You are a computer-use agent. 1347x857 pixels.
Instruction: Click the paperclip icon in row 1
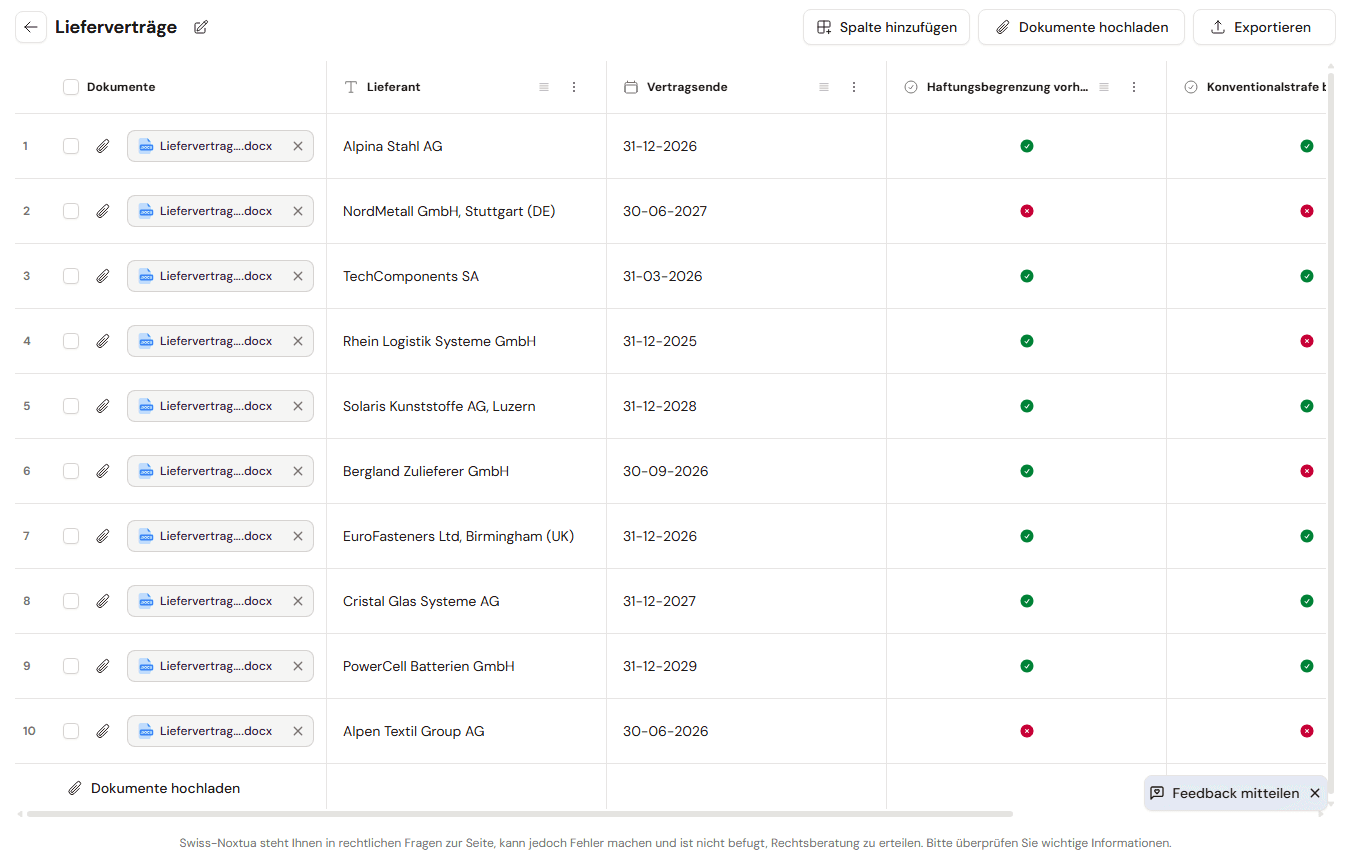click(102, 146)
